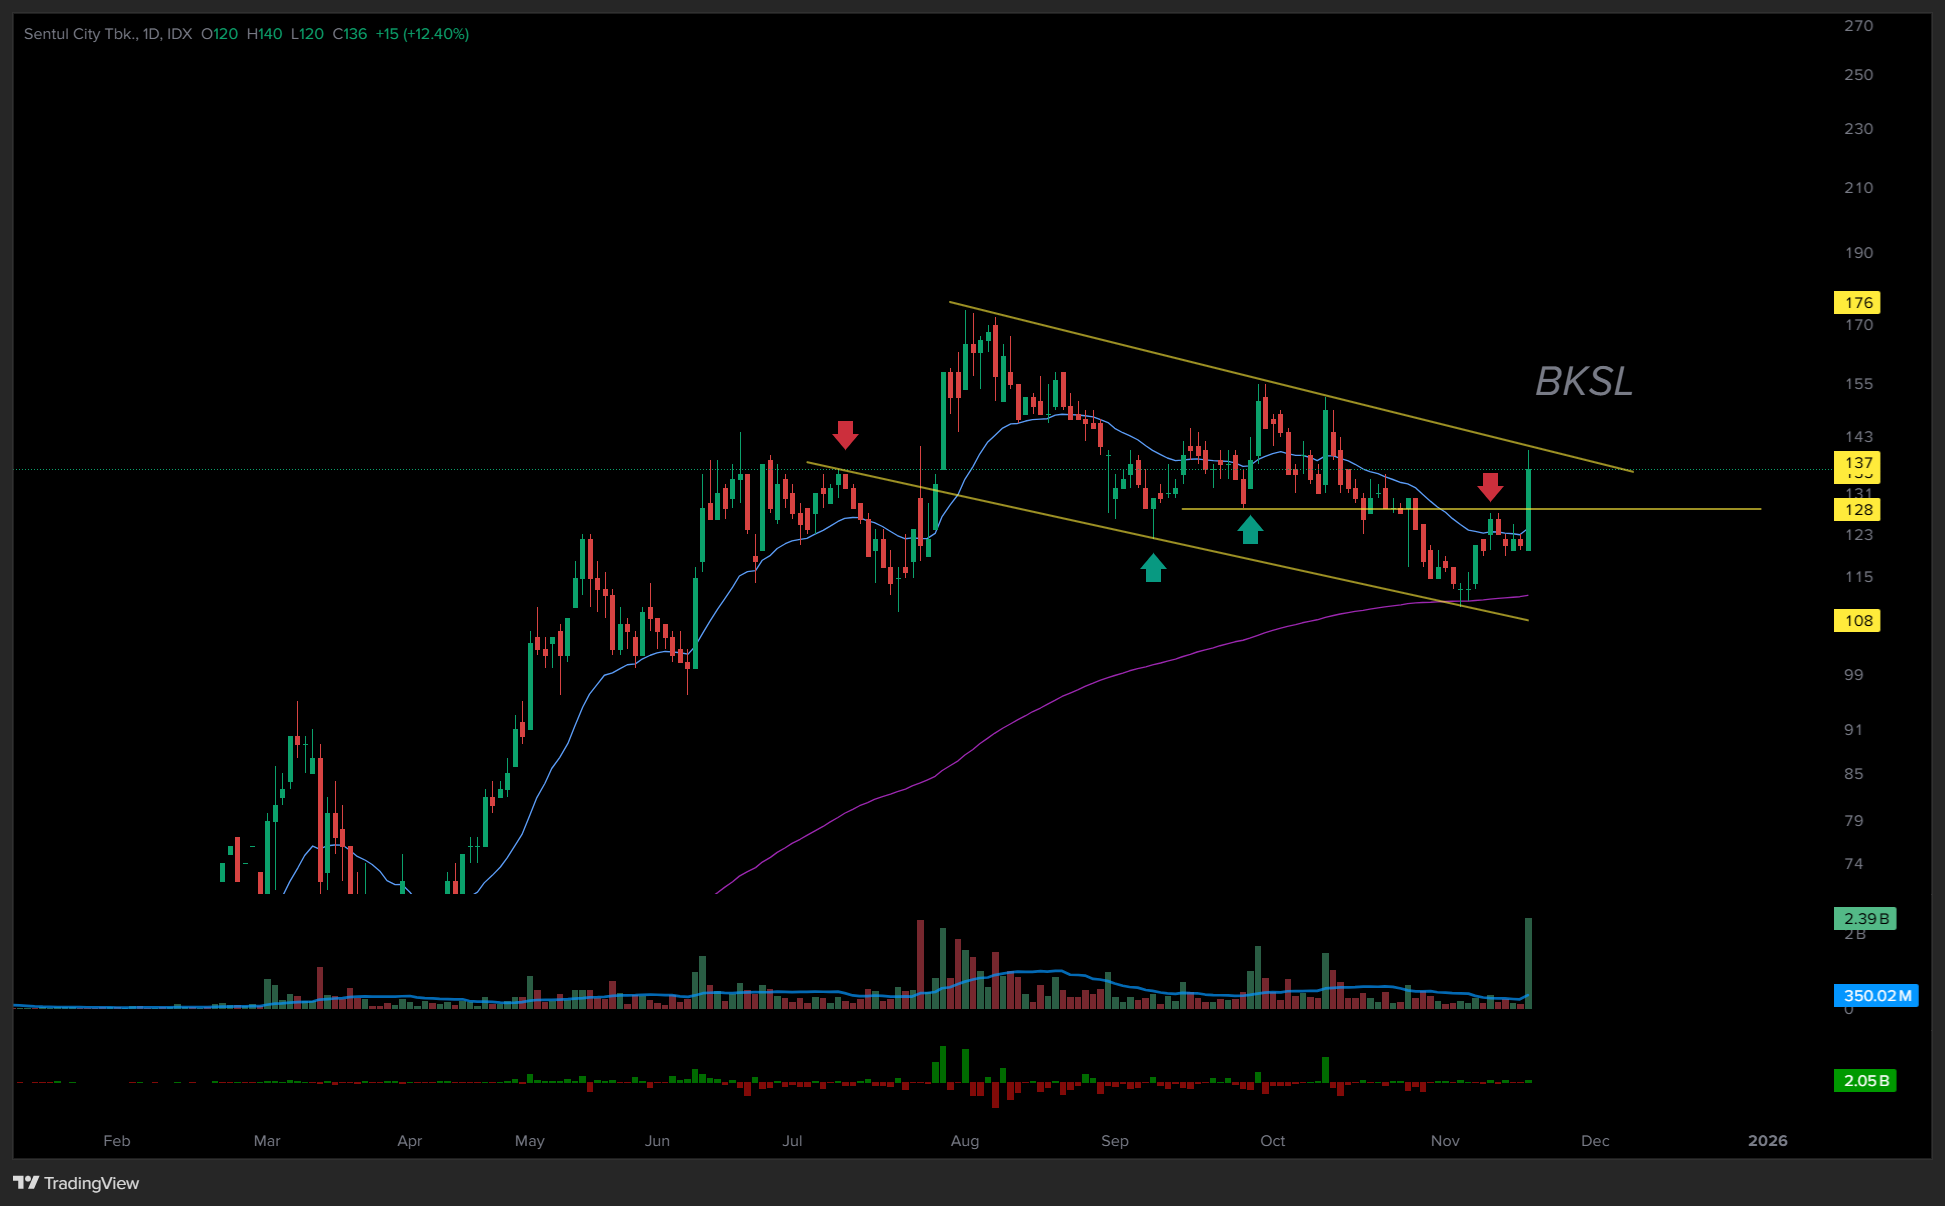This screenshot has width=1945, height=1206.
Task: Select the yellow 137 current price label
Action: 1857,463
